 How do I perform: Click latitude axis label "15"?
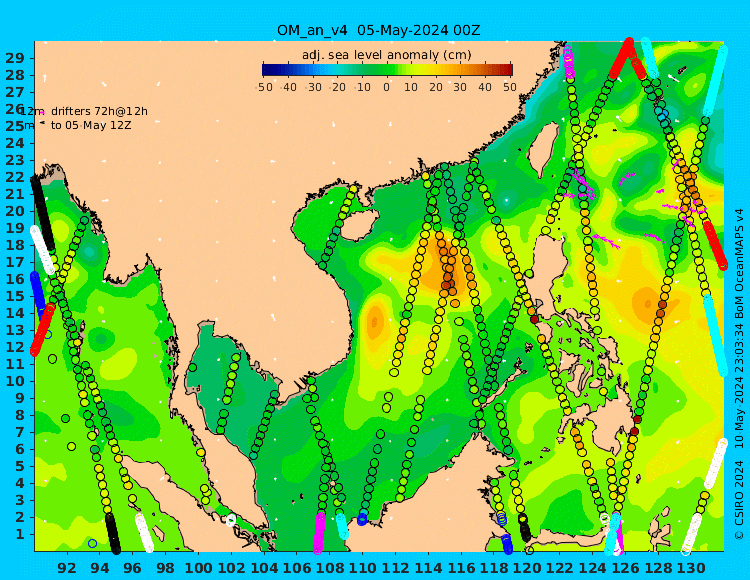point(14,296)
